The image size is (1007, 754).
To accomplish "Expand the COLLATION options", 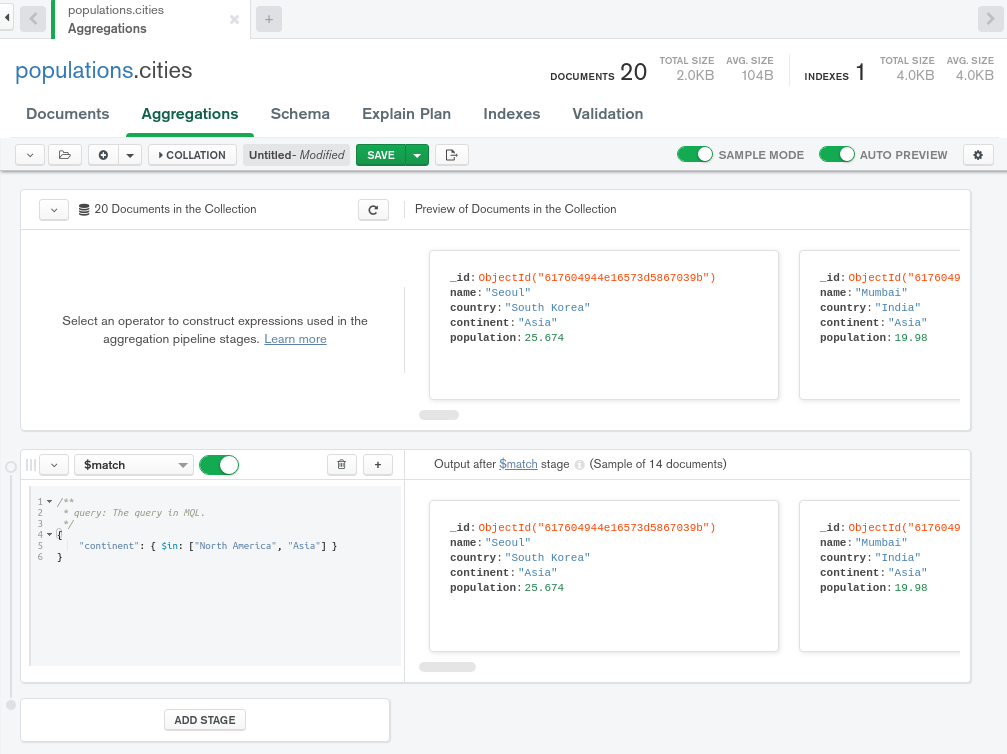I will [x=191, y=154].
